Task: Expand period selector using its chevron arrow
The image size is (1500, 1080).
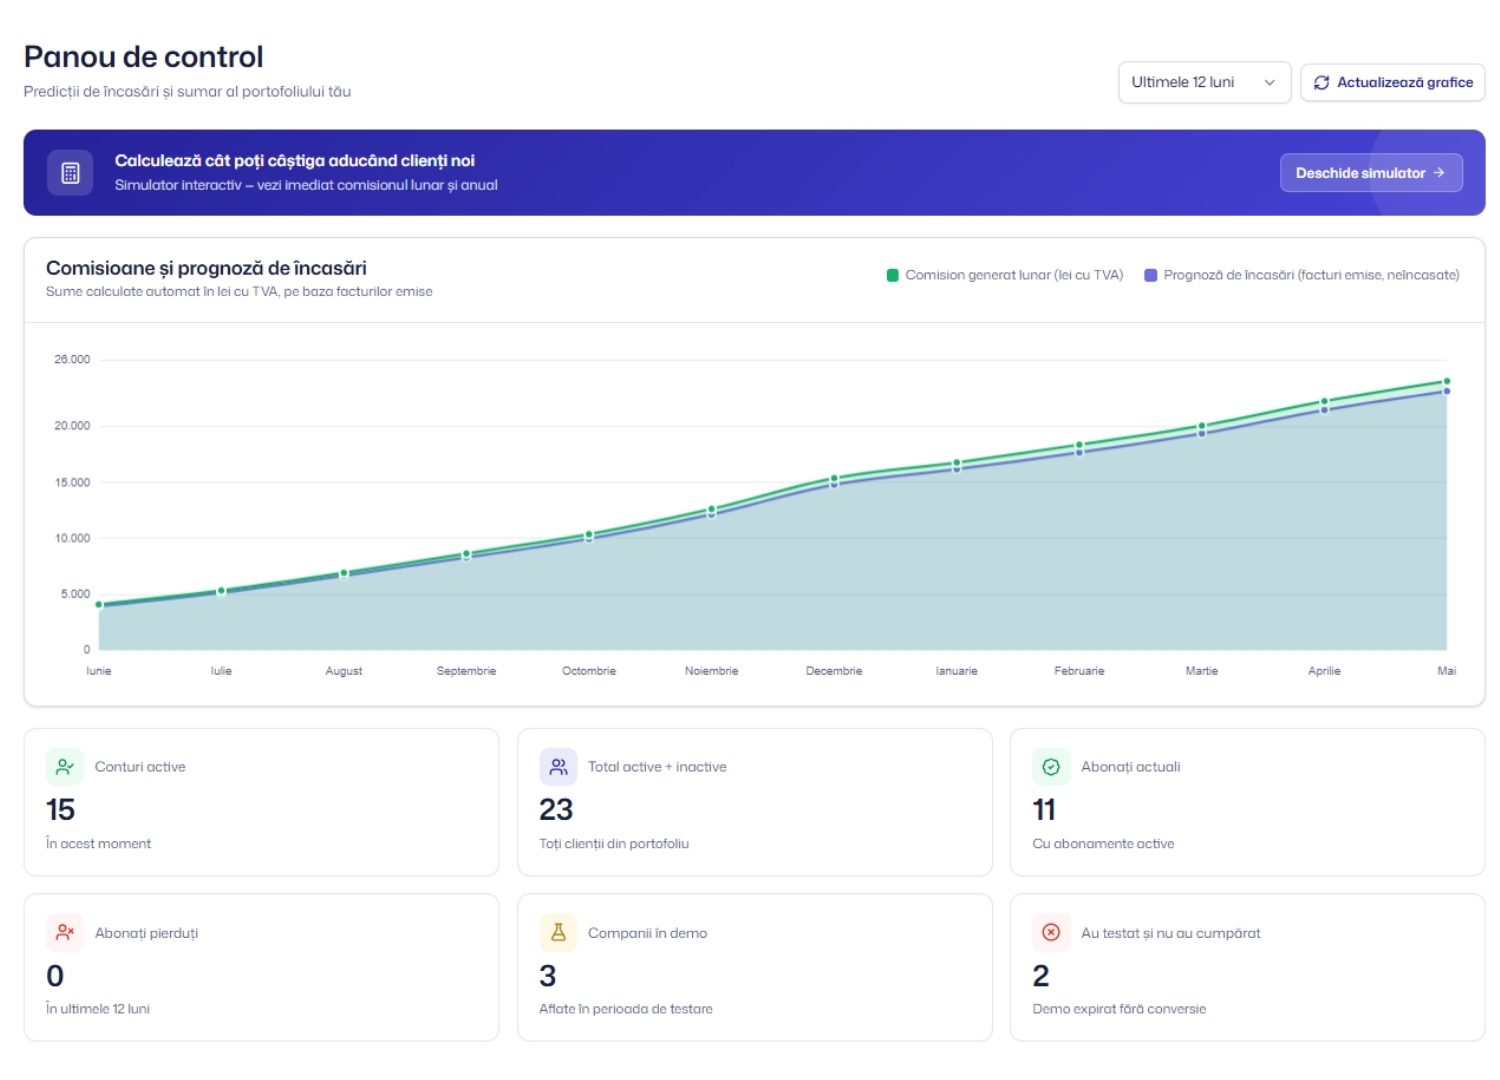Action: click(x=1269, y=83)
